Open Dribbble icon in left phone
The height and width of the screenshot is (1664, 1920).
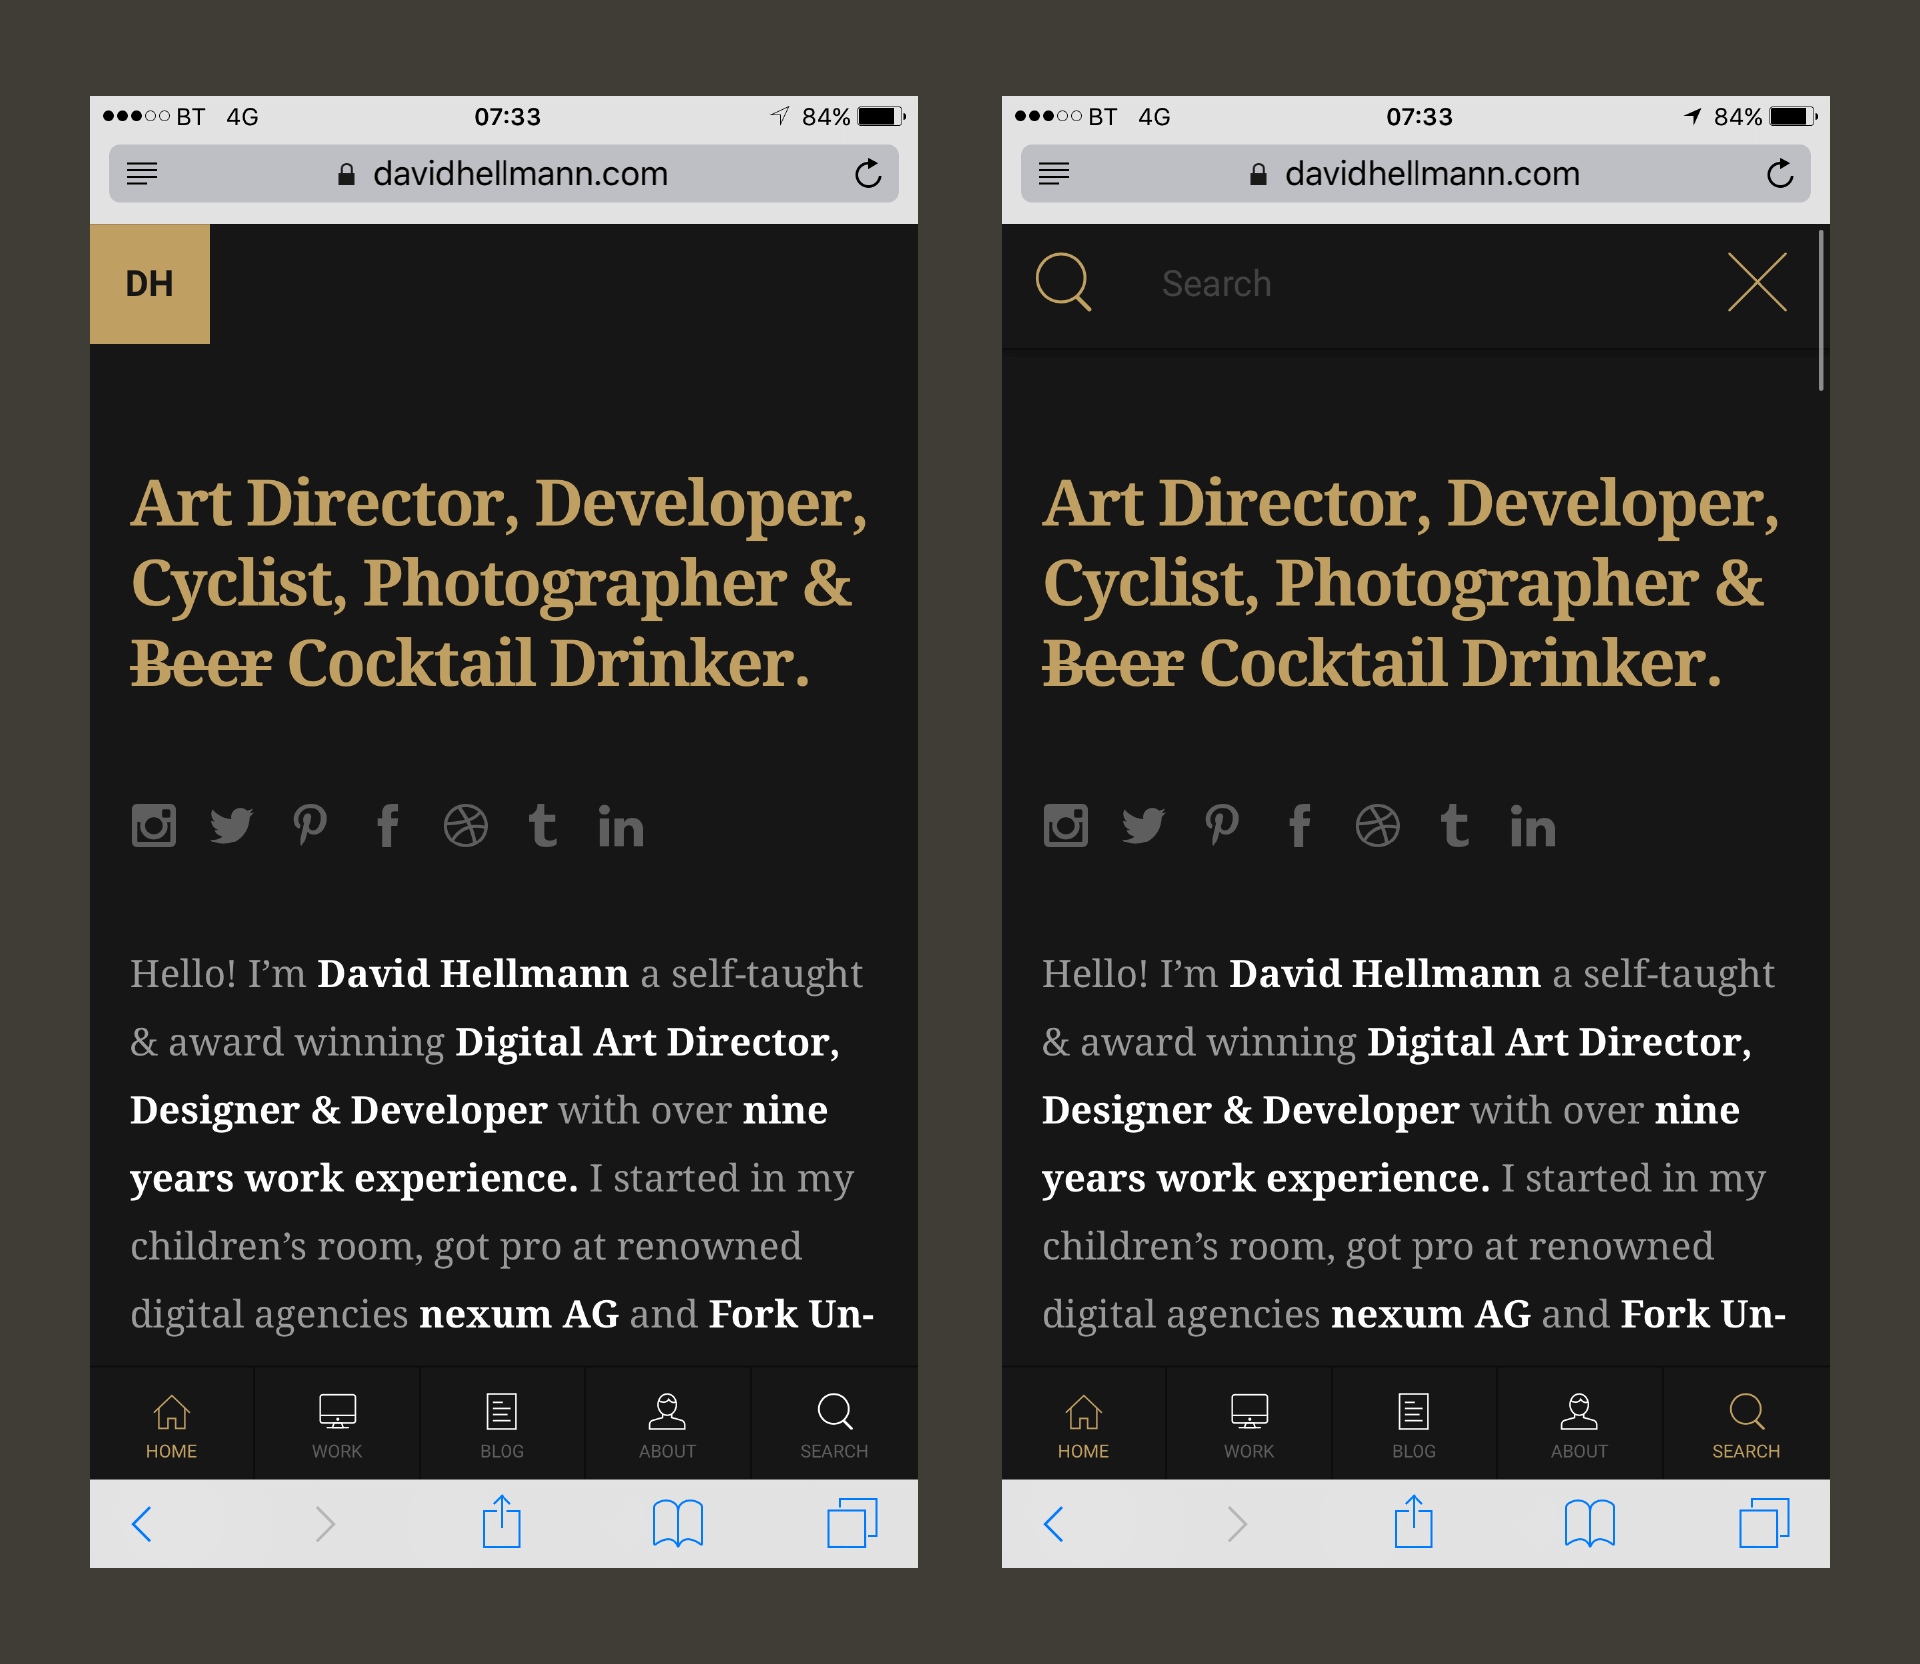coord(466,826)
